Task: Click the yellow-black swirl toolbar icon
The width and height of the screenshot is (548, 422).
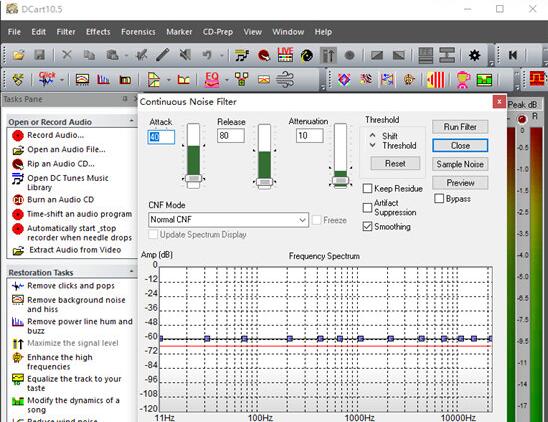Action: 307,55
